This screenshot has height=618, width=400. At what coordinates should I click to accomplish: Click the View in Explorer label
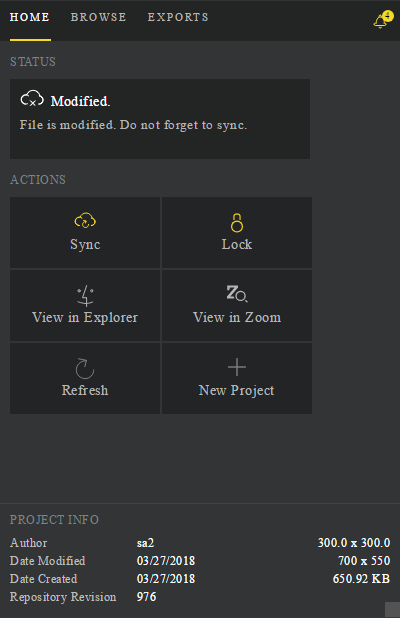tap(85, 317)
